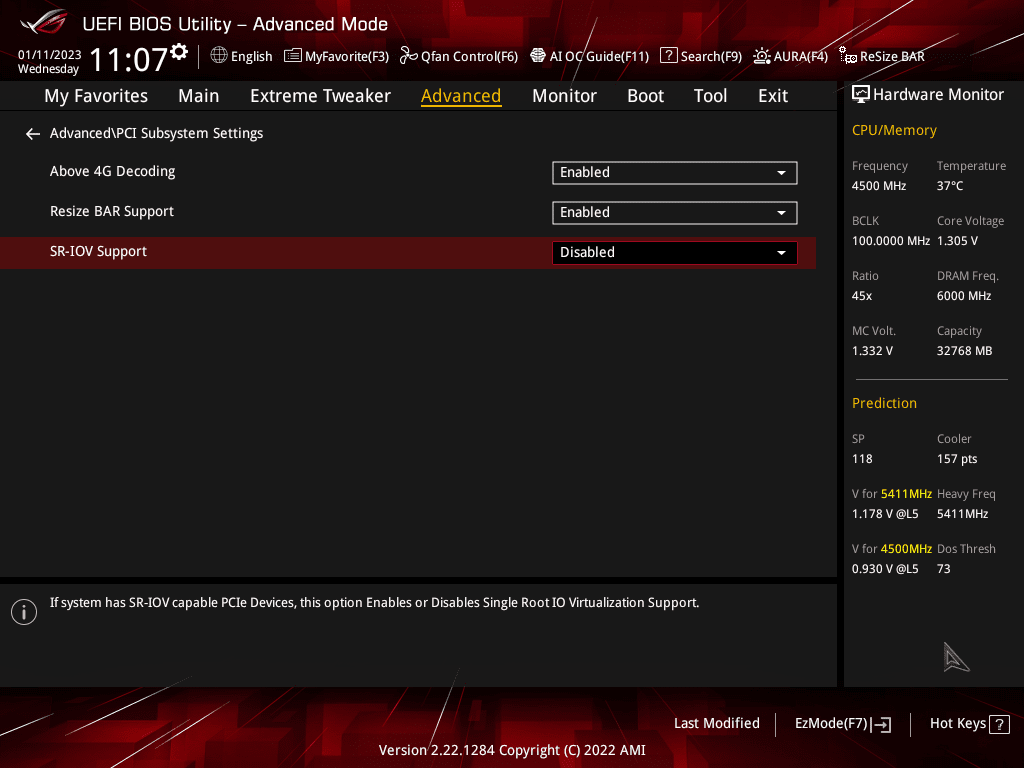
Task: Click the arrow of Above 4G Decoding dropdown
Action: [x=781, y=173]
